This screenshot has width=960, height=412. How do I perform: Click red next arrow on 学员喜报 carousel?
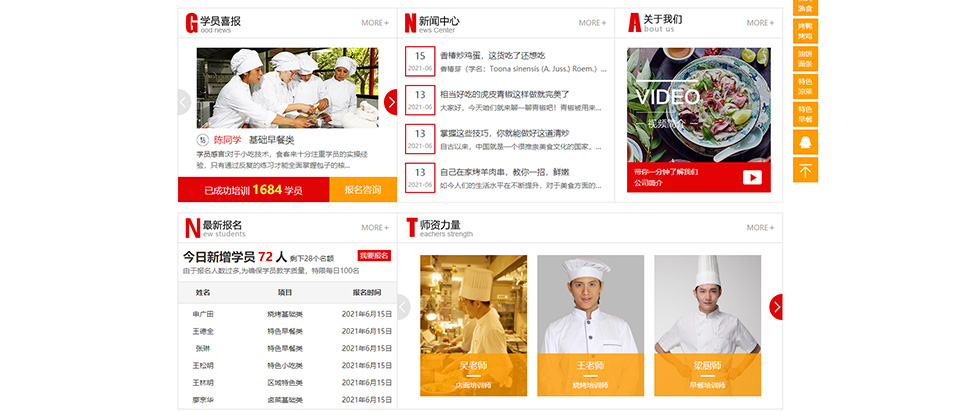(x=390, y=102)
